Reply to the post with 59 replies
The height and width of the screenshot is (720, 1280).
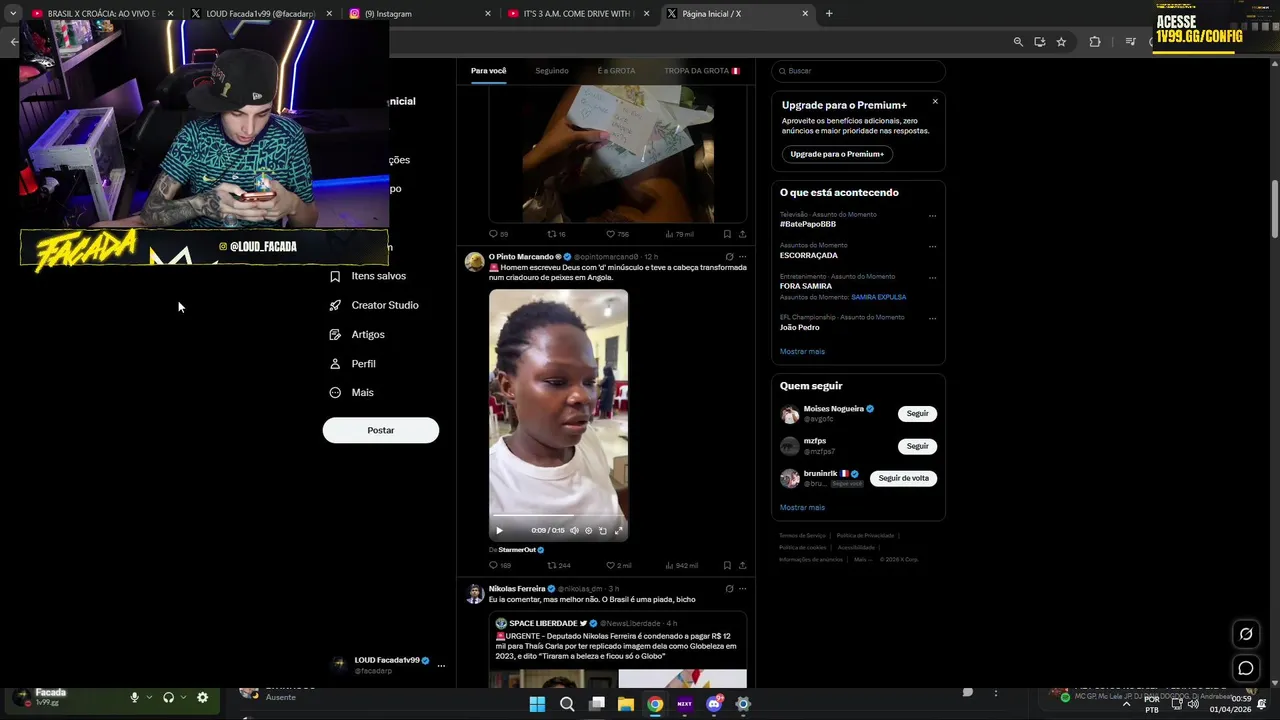(x=493, y=234)
